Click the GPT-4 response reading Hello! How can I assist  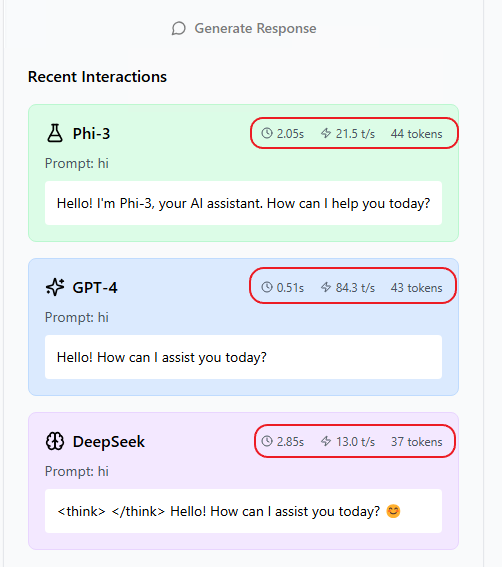click(243, 357)
